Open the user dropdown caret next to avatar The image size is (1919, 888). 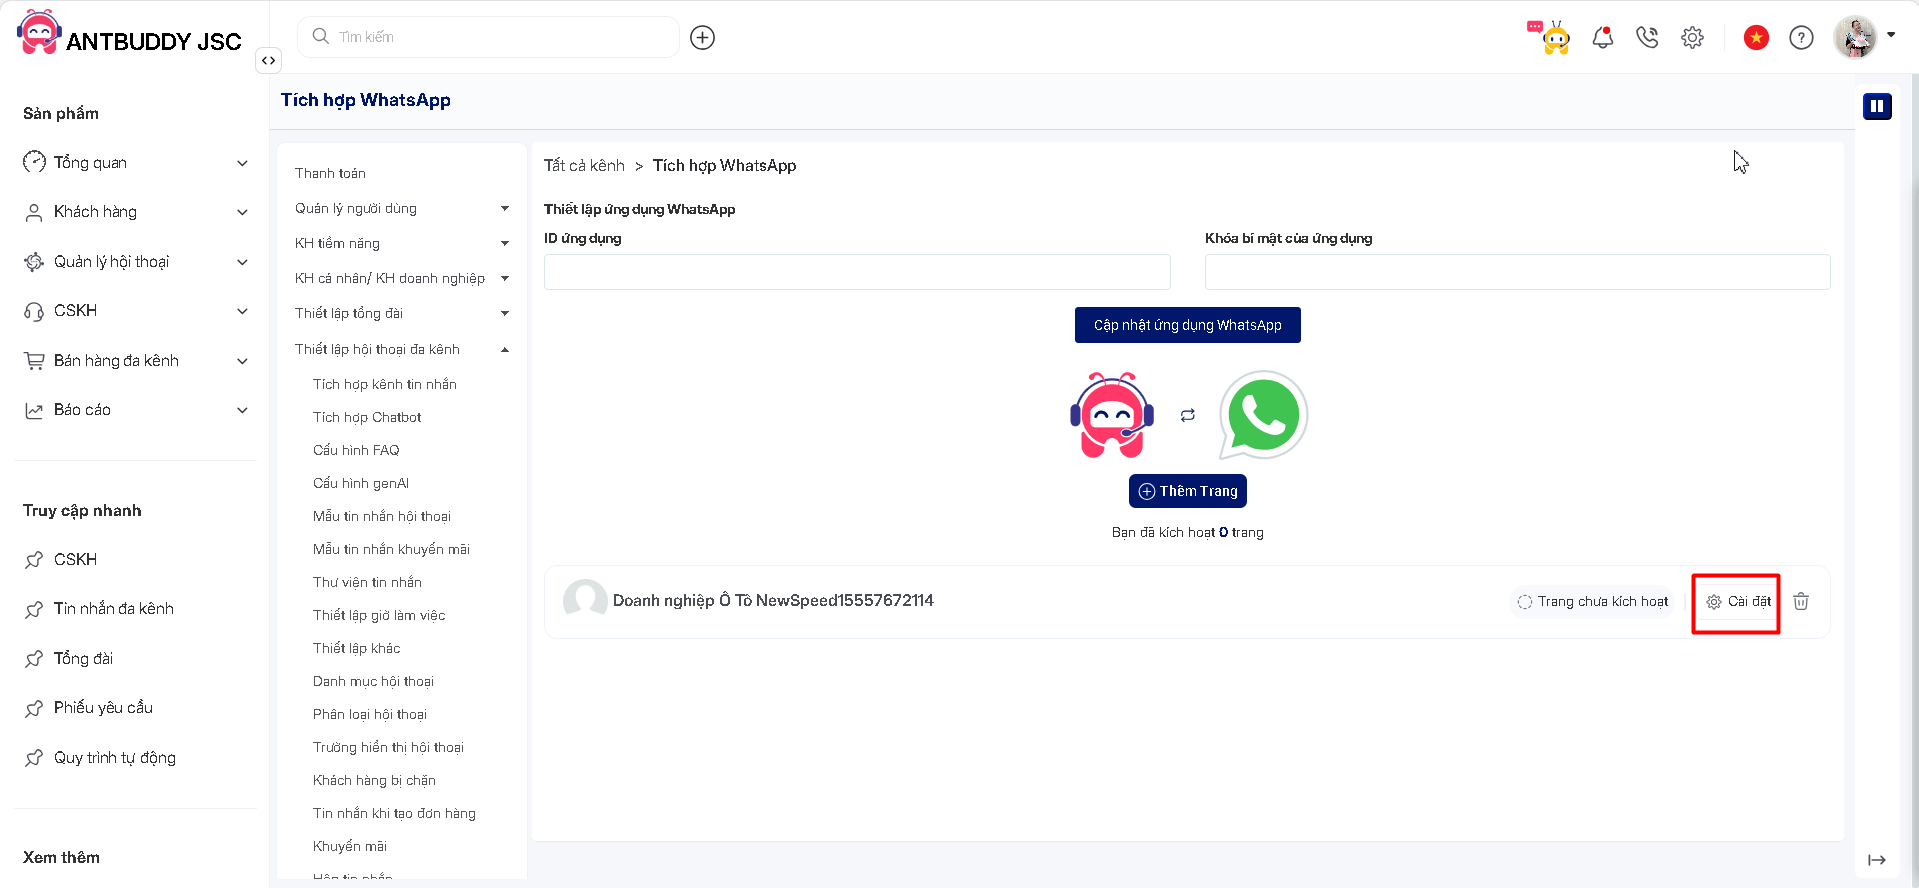[x=1891, y=35]
